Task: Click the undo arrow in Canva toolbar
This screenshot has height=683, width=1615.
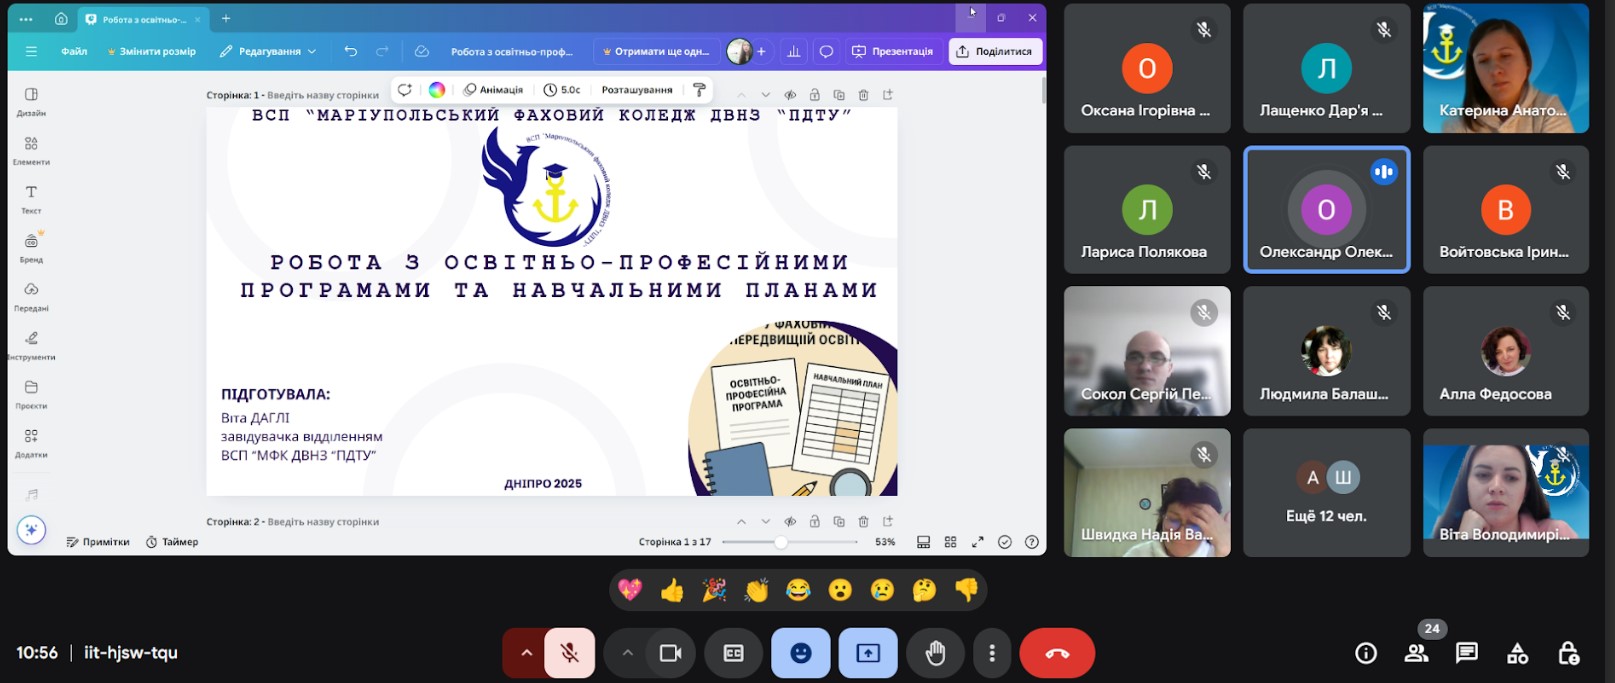Action: (x=350, y=51)
